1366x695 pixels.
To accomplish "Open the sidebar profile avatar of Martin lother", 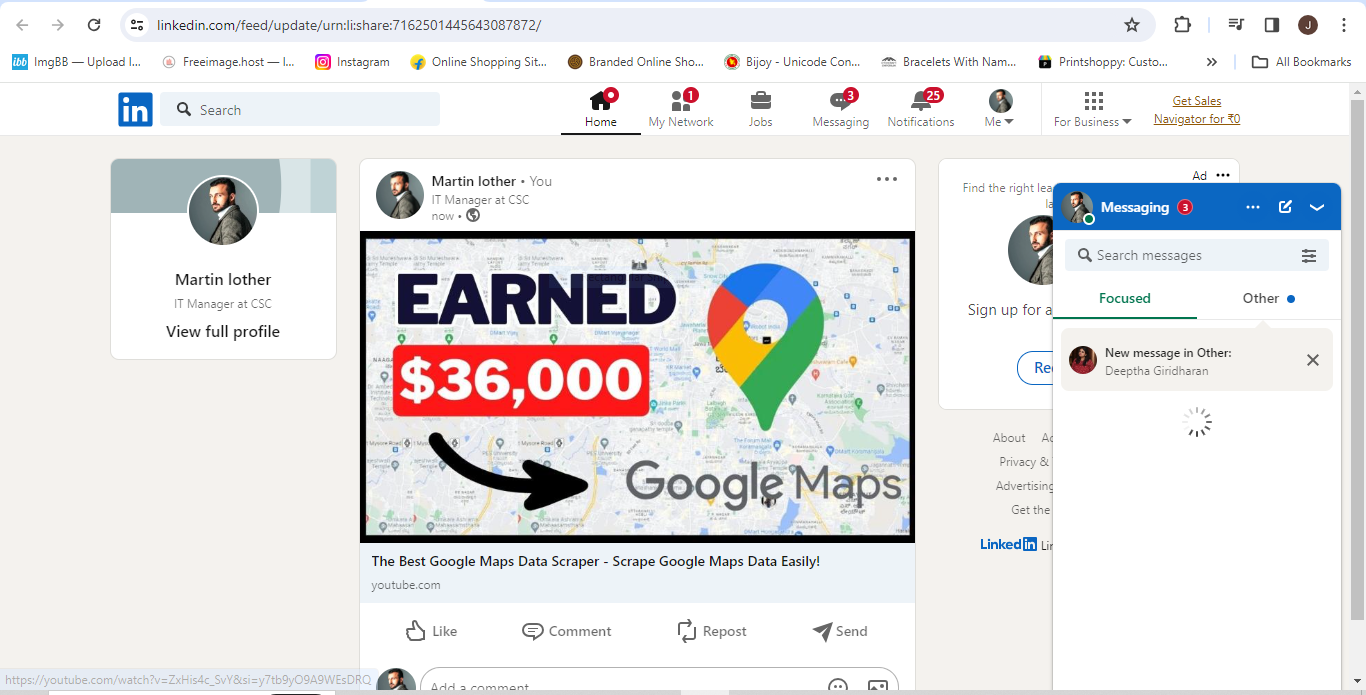I will [x=223, y=211].
